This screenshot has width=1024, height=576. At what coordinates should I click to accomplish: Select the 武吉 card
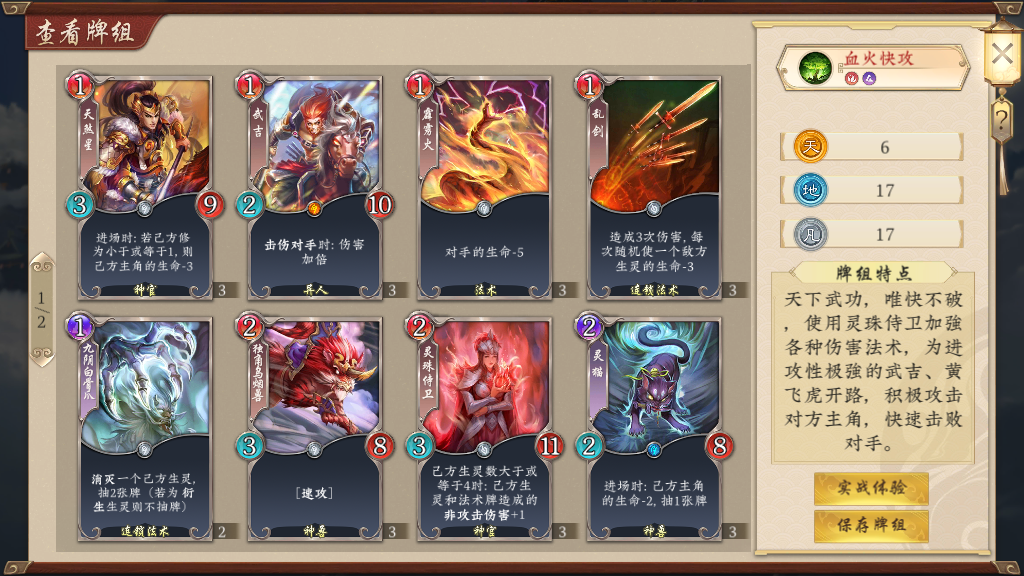click(x=315, y=187)
